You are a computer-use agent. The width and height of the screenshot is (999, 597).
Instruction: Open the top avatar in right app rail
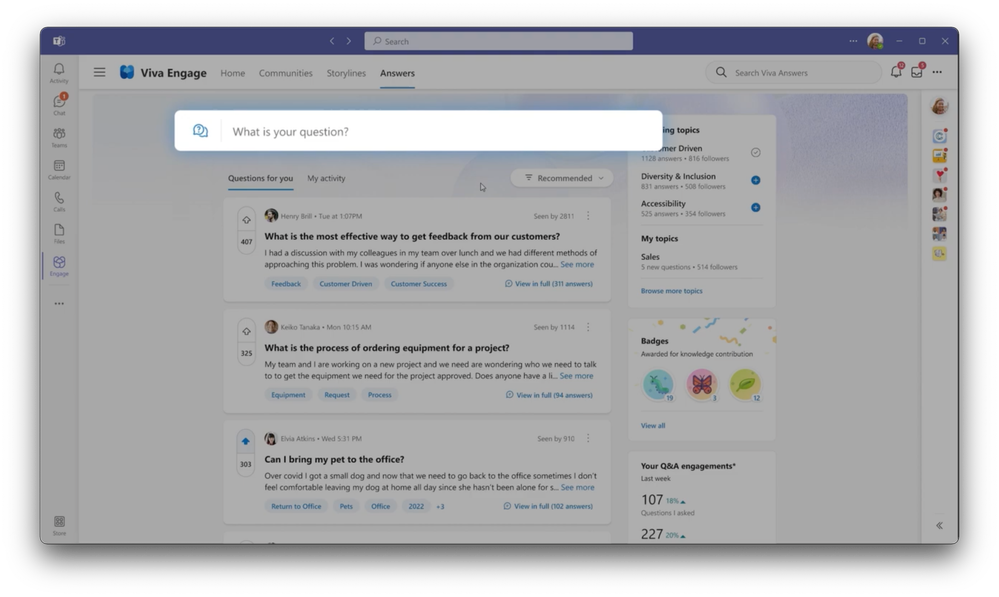(939, 106)
